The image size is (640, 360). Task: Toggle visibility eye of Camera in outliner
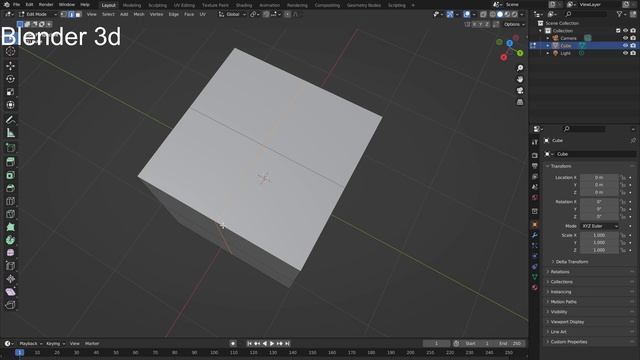click(625, 38)
